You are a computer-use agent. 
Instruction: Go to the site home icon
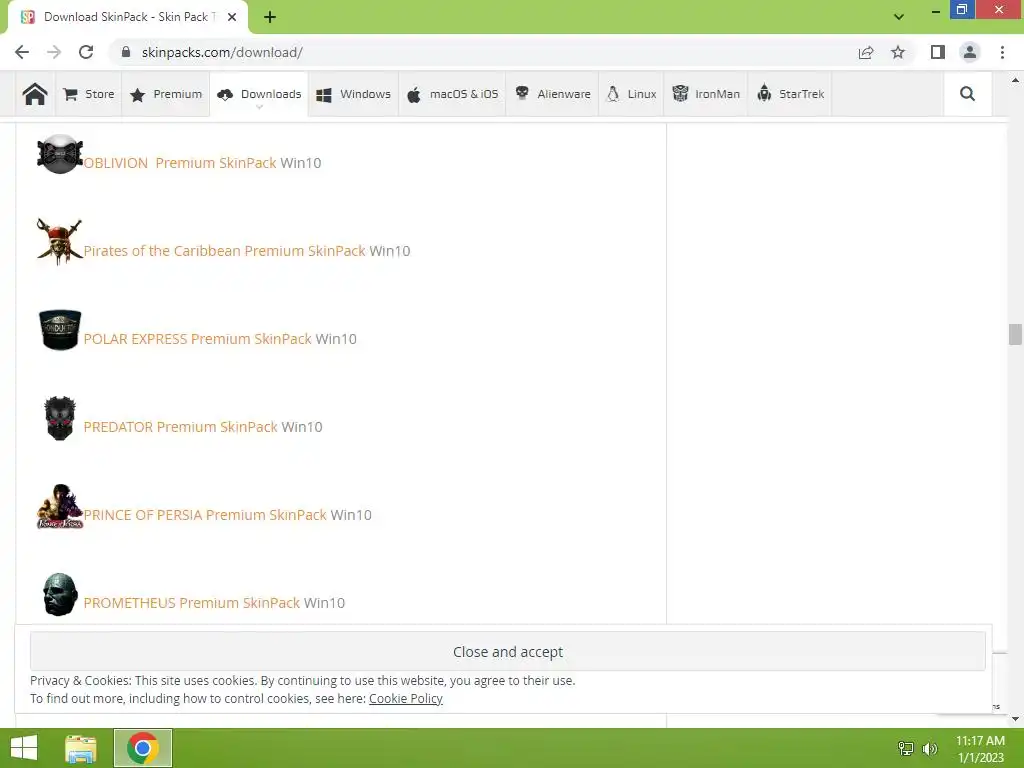click(35, 94)
